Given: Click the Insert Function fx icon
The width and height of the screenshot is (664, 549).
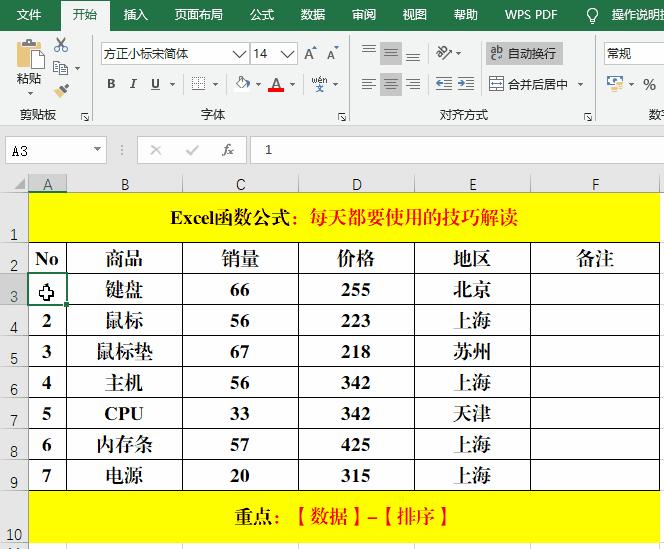Looking at the screenshot, I should (x=228, y=150).
